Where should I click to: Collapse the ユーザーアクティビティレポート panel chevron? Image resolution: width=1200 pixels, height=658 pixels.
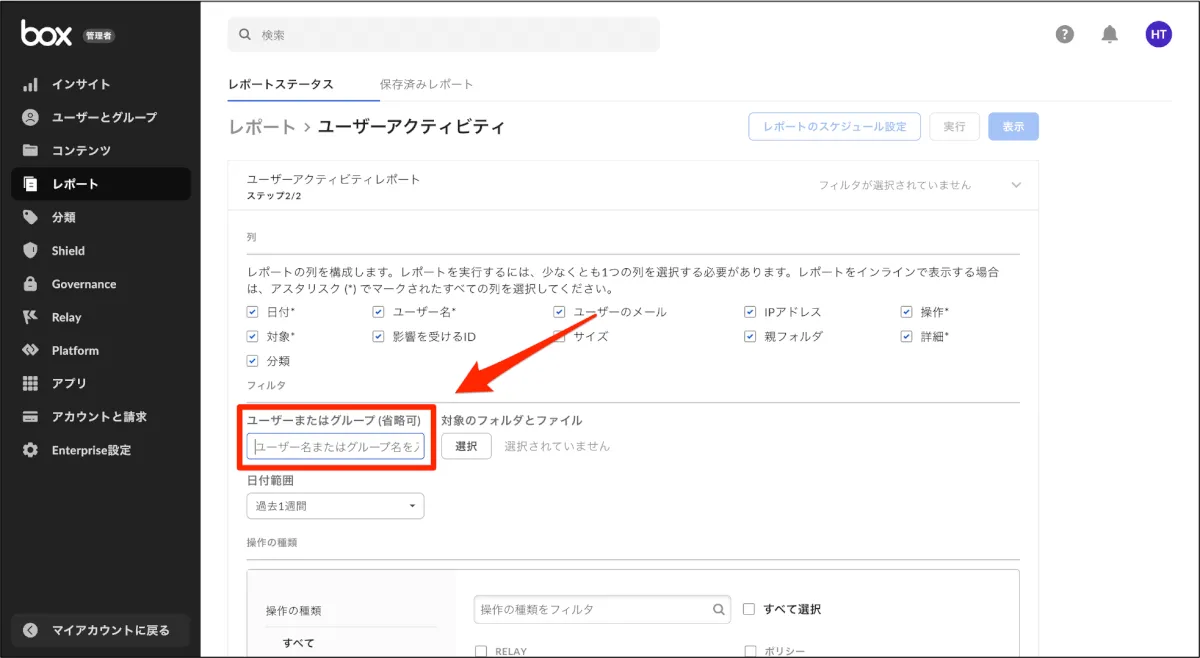point(1016,185)
